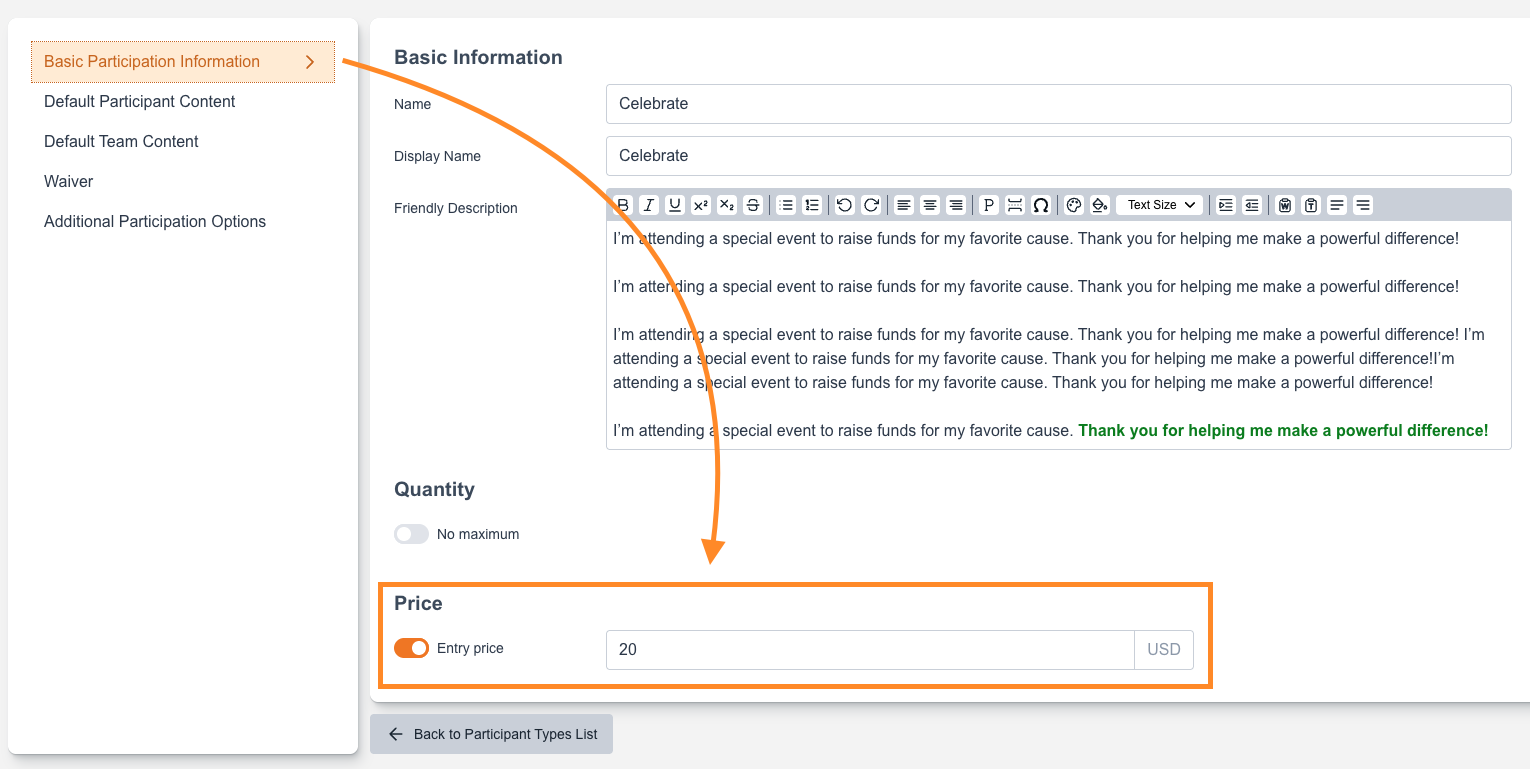Click the chevron beside Basic Participation Information

[x=310, y=62]
